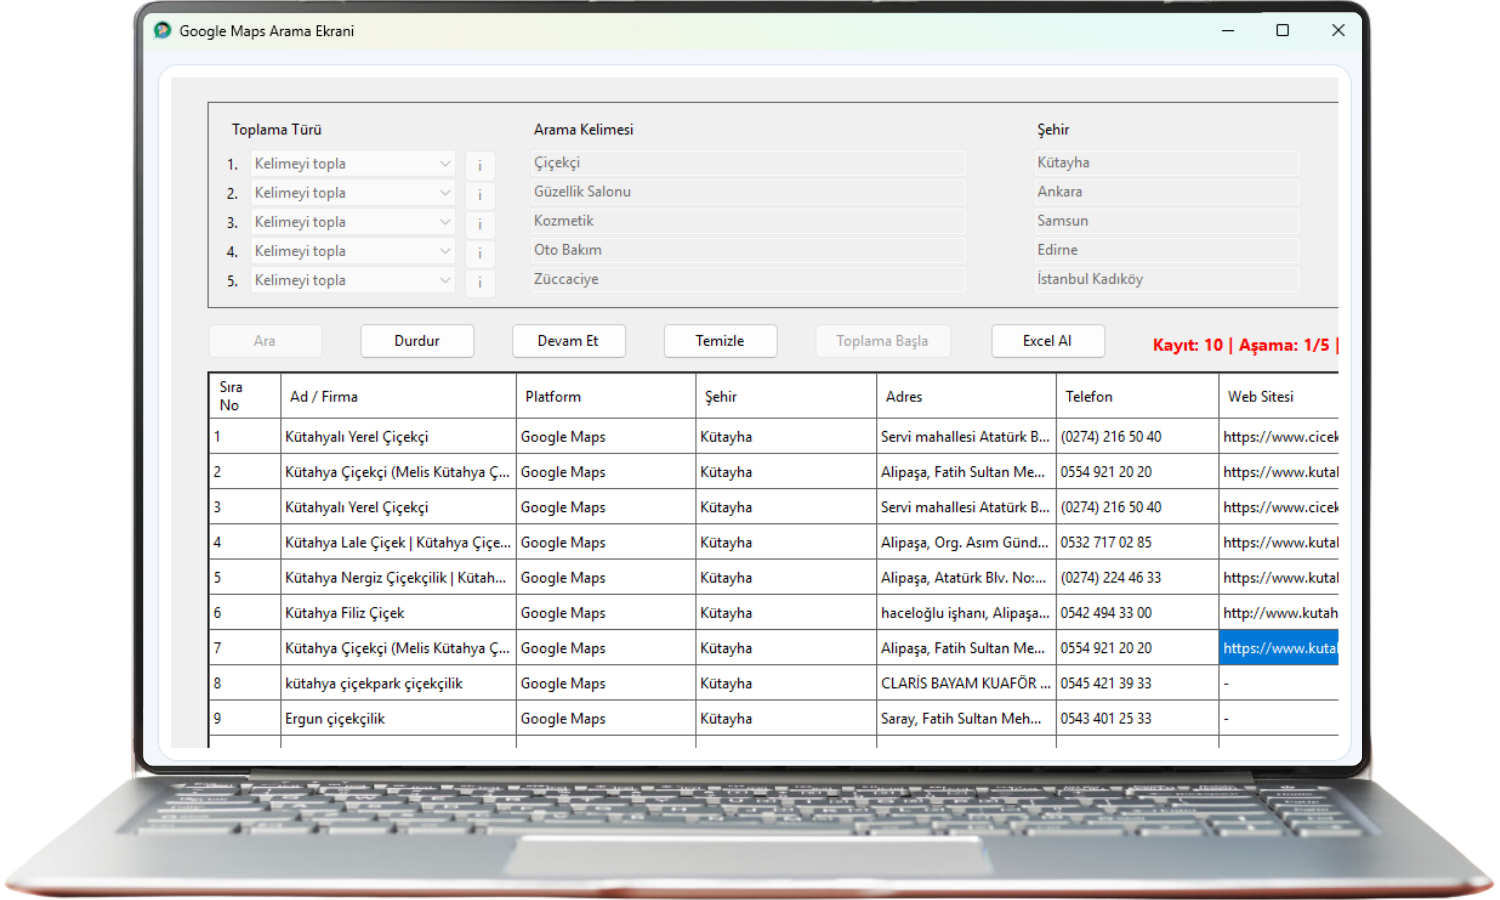Expand the second Toplama Türü dropdown
1500x900 pixels.
[352, 193]
